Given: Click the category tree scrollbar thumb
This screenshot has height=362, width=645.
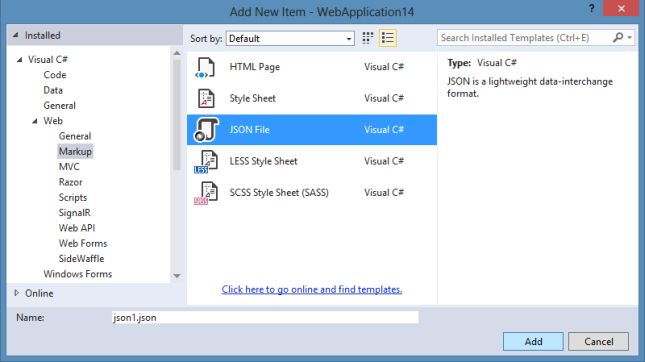Looking at the screenshot, I should (177, 115).
